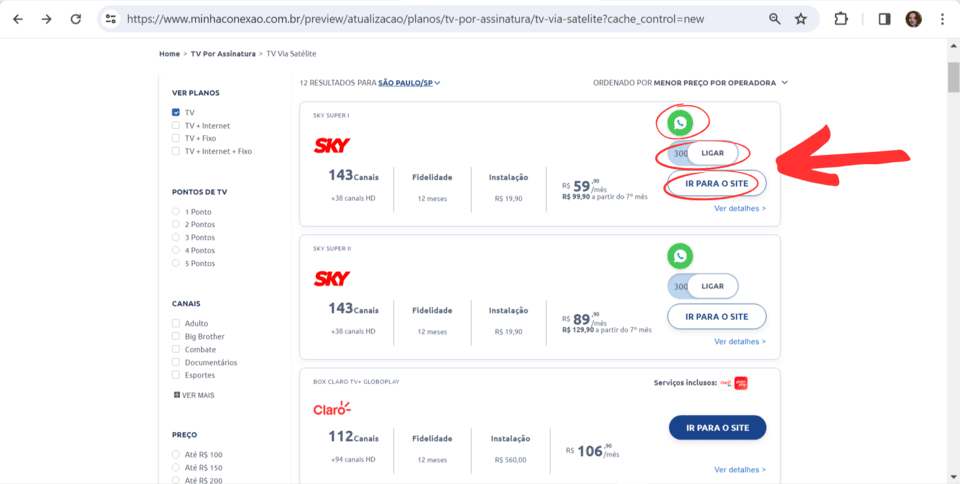Click the SKY logo in SKY Super I card
This screenshot has width=960, height=484.
[x=332, y=146]
